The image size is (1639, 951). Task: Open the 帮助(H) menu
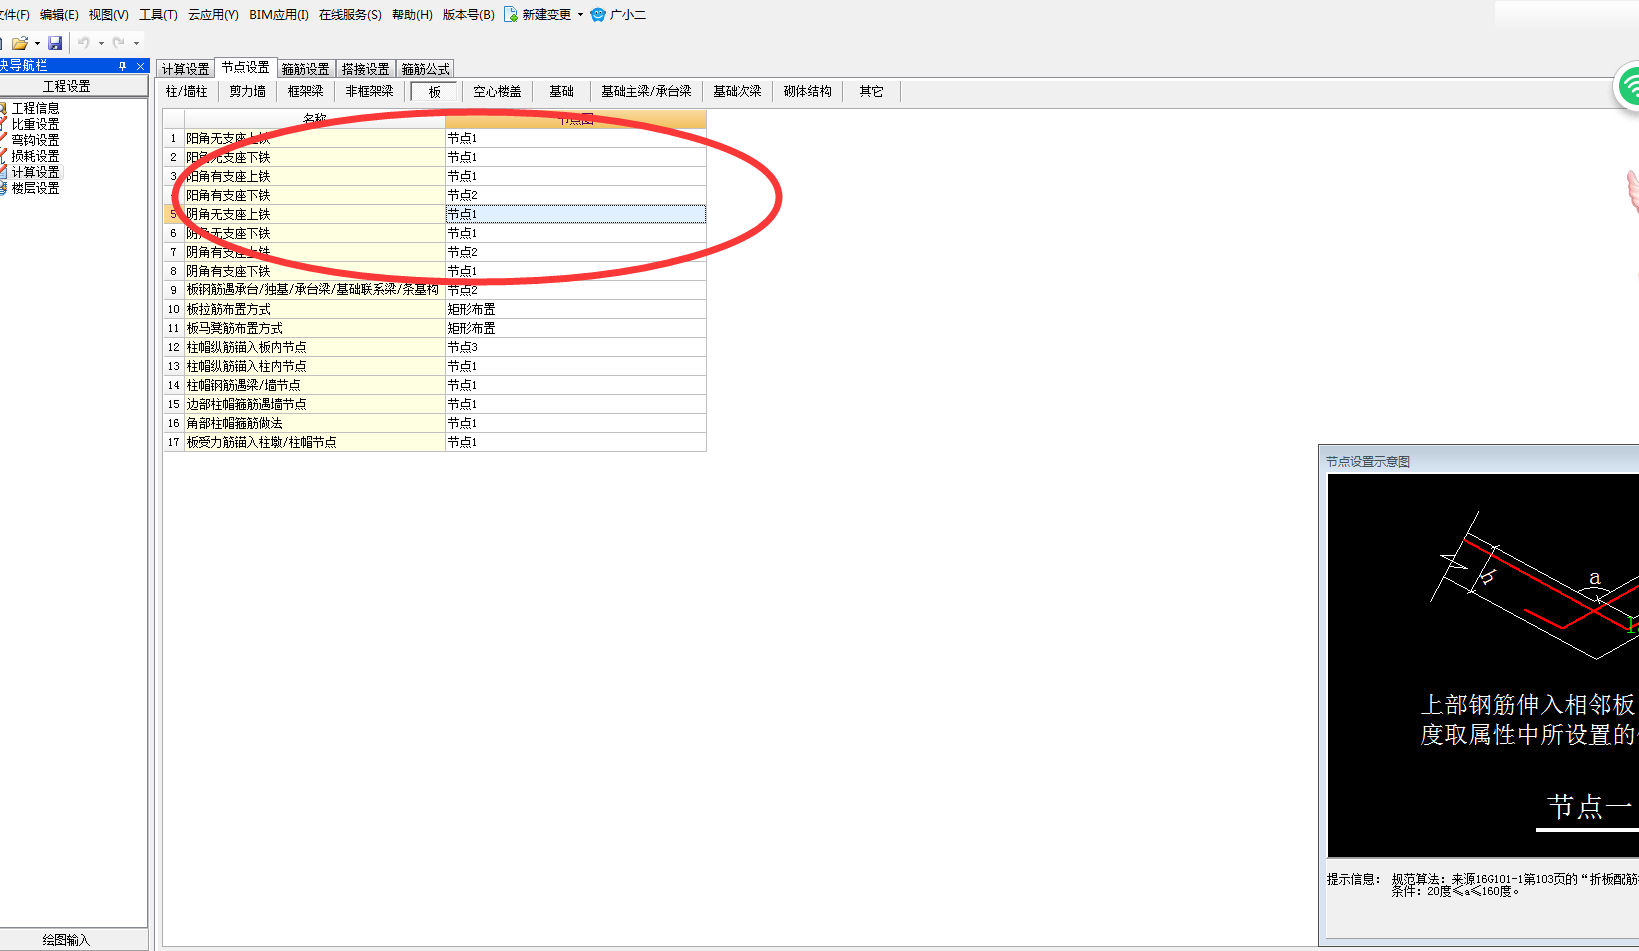(x=412, y=15)
